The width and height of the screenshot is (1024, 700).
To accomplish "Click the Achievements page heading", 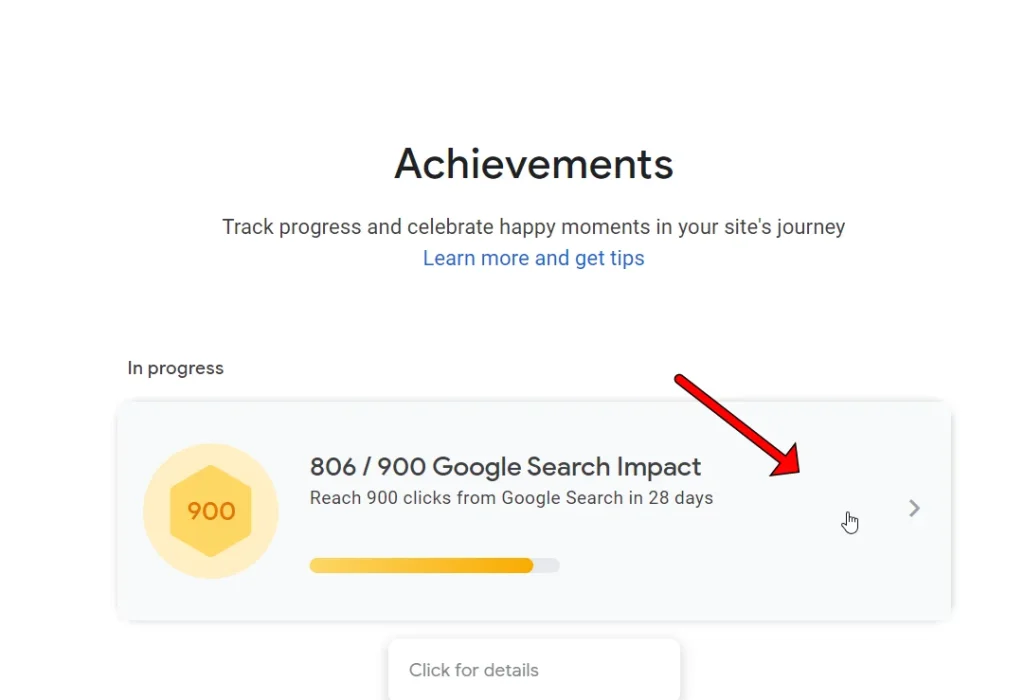I will [534, 164].
